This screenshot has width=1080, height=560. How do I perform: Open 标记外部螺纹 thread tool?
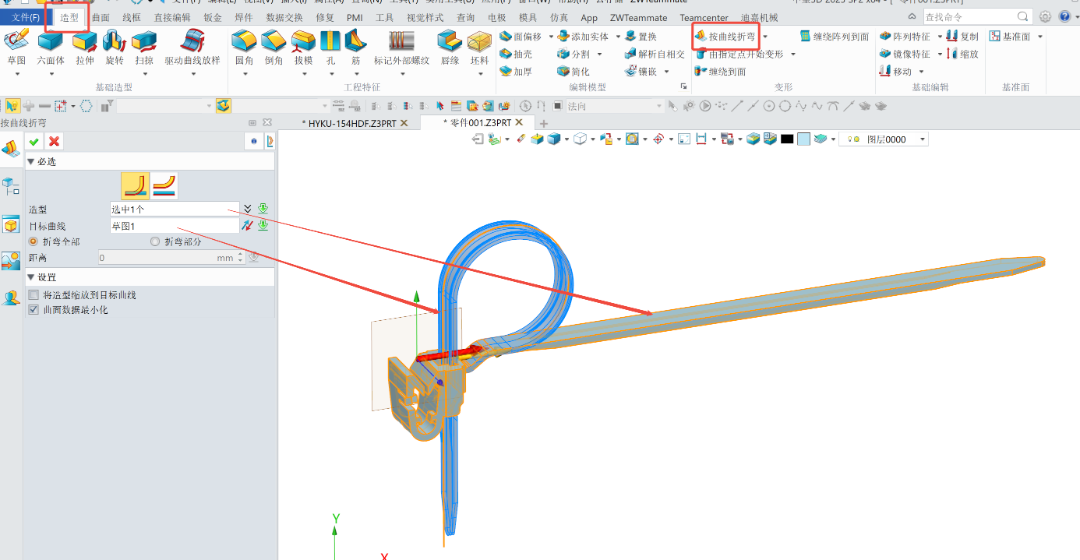click(402, 47)
